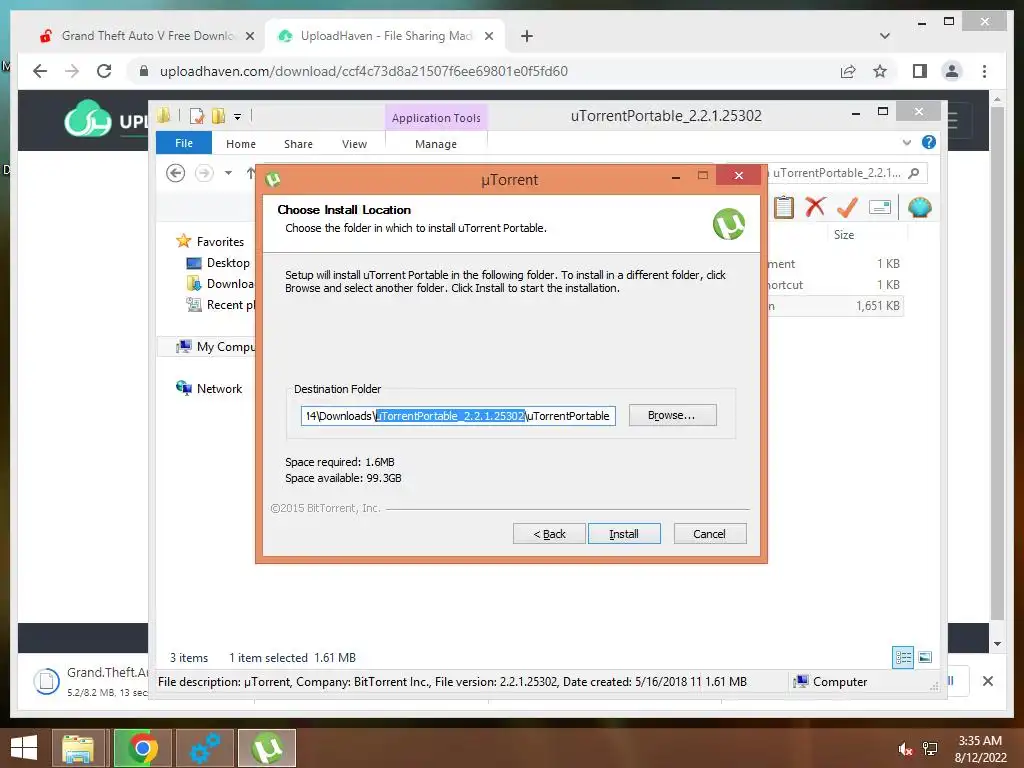Click Browse to pick another destination folder
This screenshot has width=1024, height=768.
(672, 415)
